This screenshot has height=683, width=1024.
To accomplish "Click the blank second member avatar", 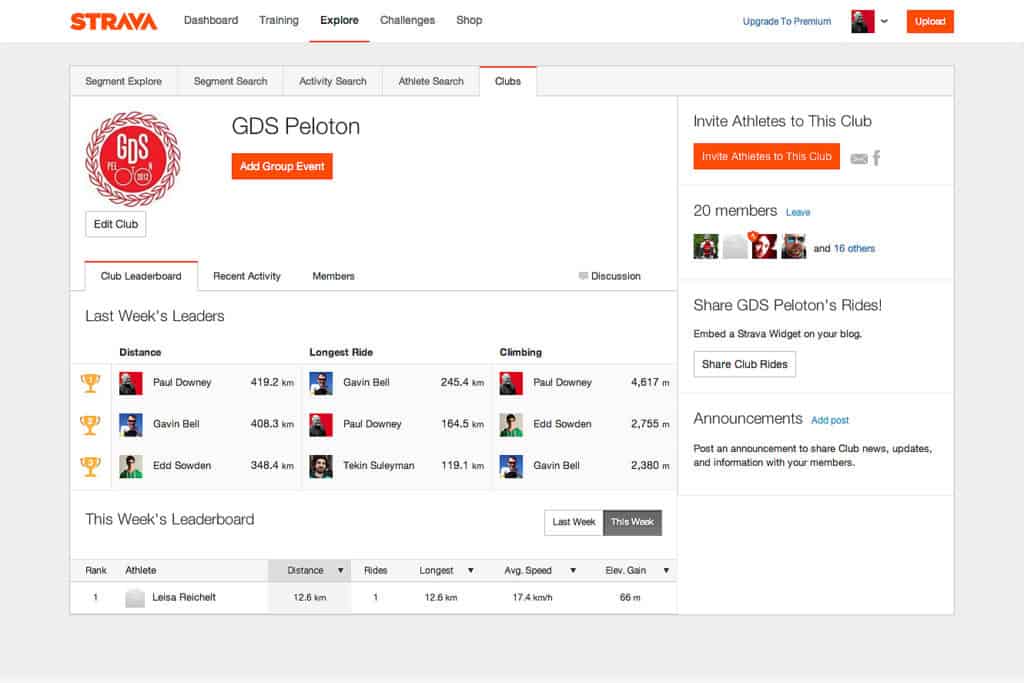I will coord(735,246).
